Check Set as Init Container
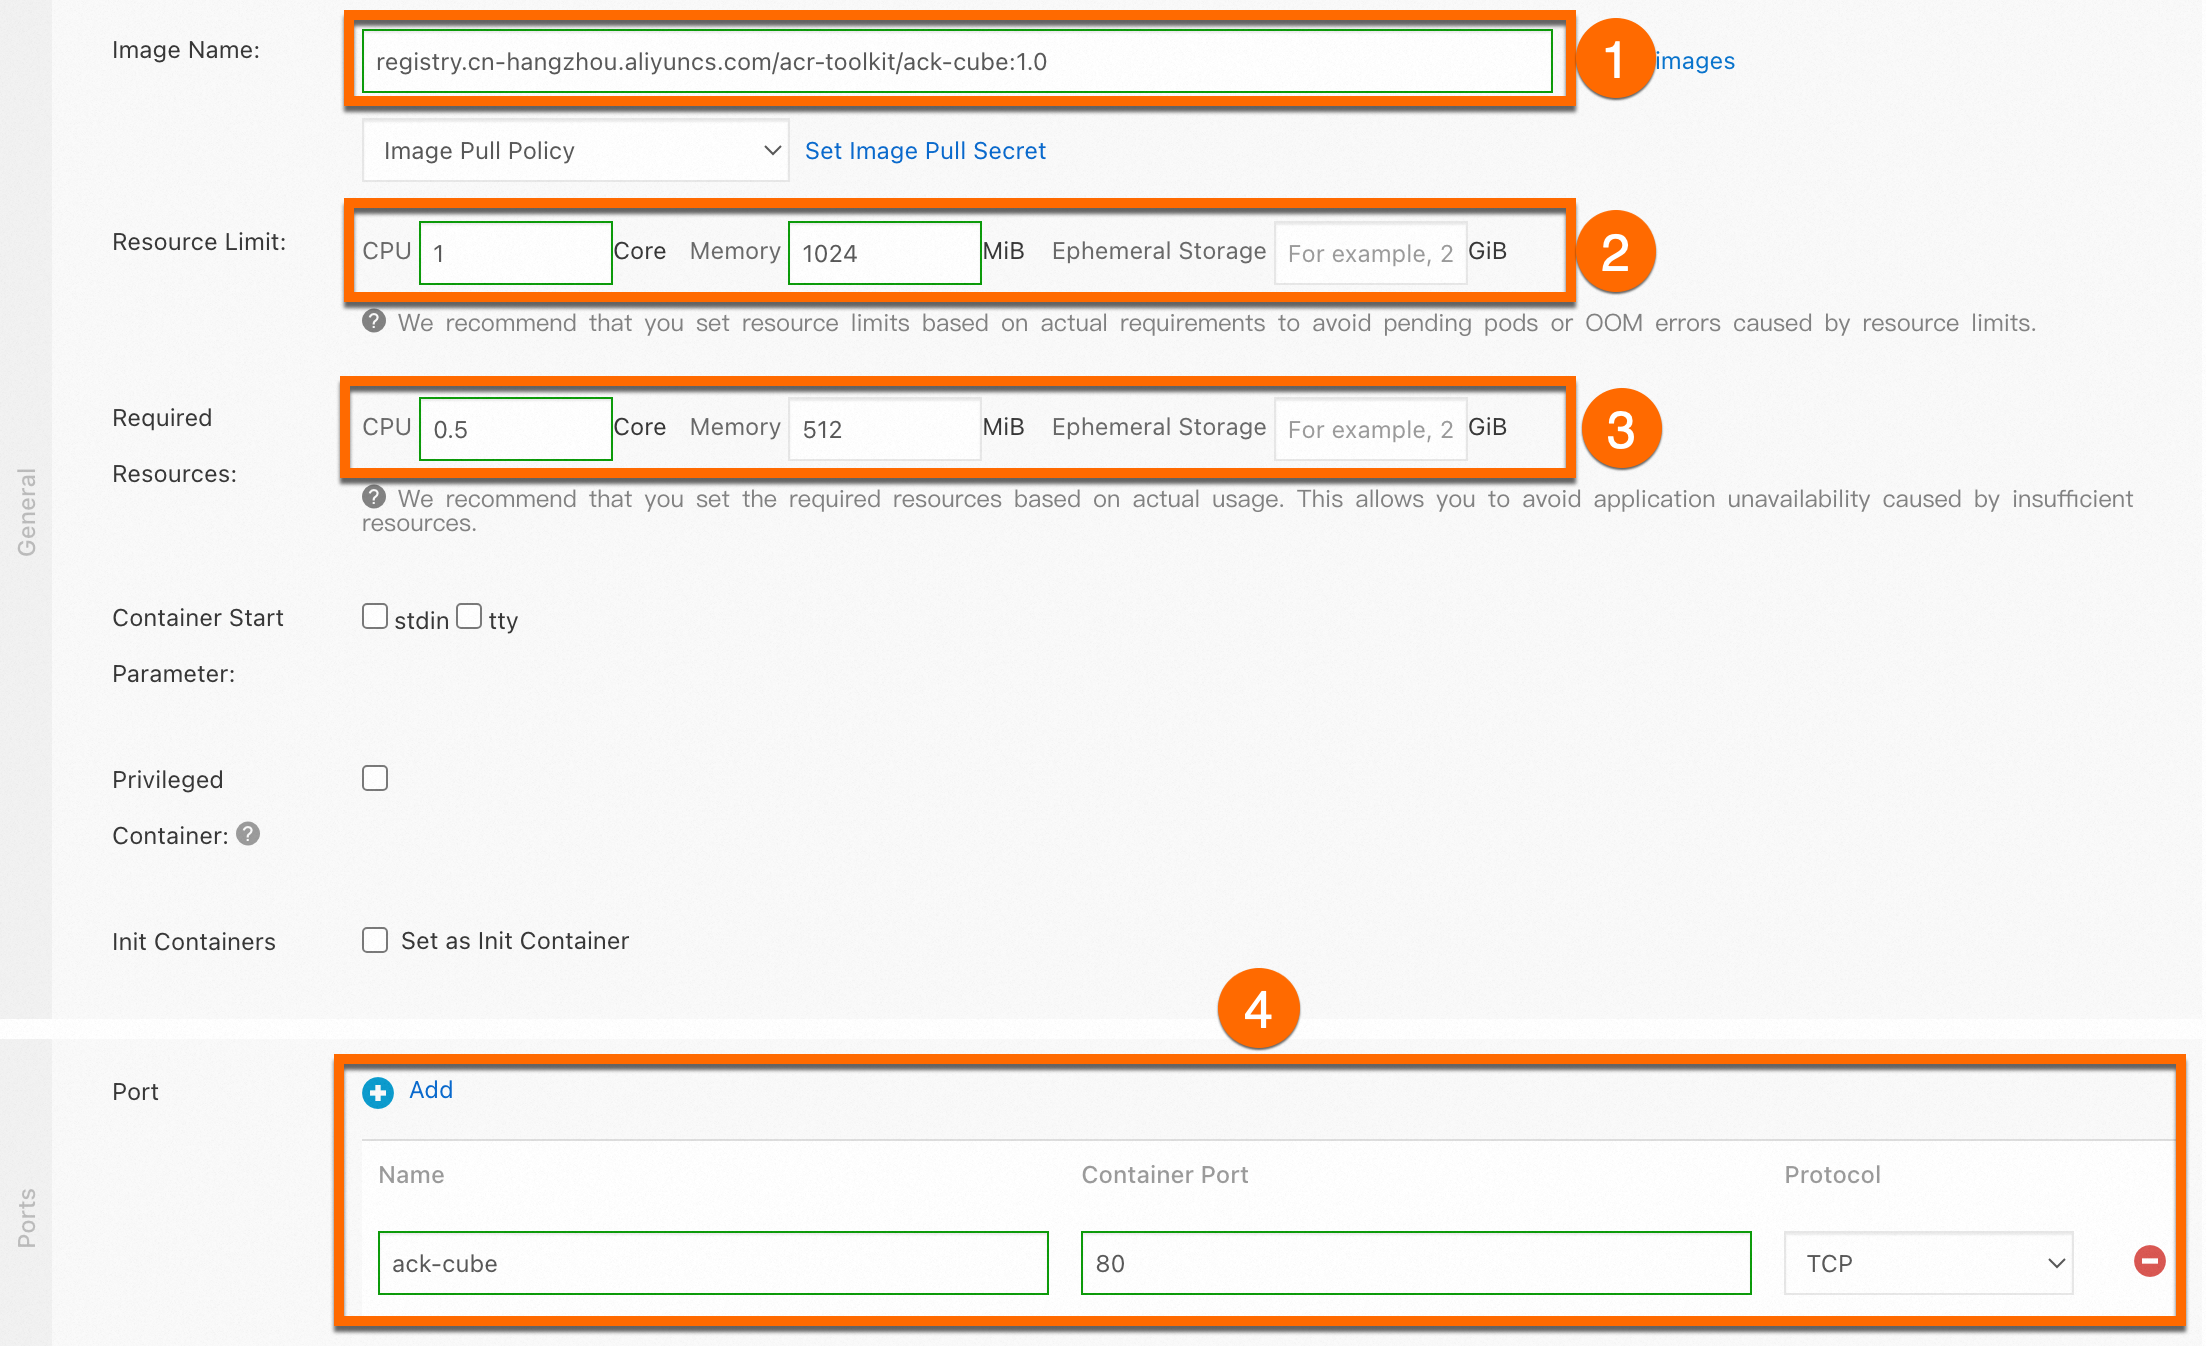 375,940
